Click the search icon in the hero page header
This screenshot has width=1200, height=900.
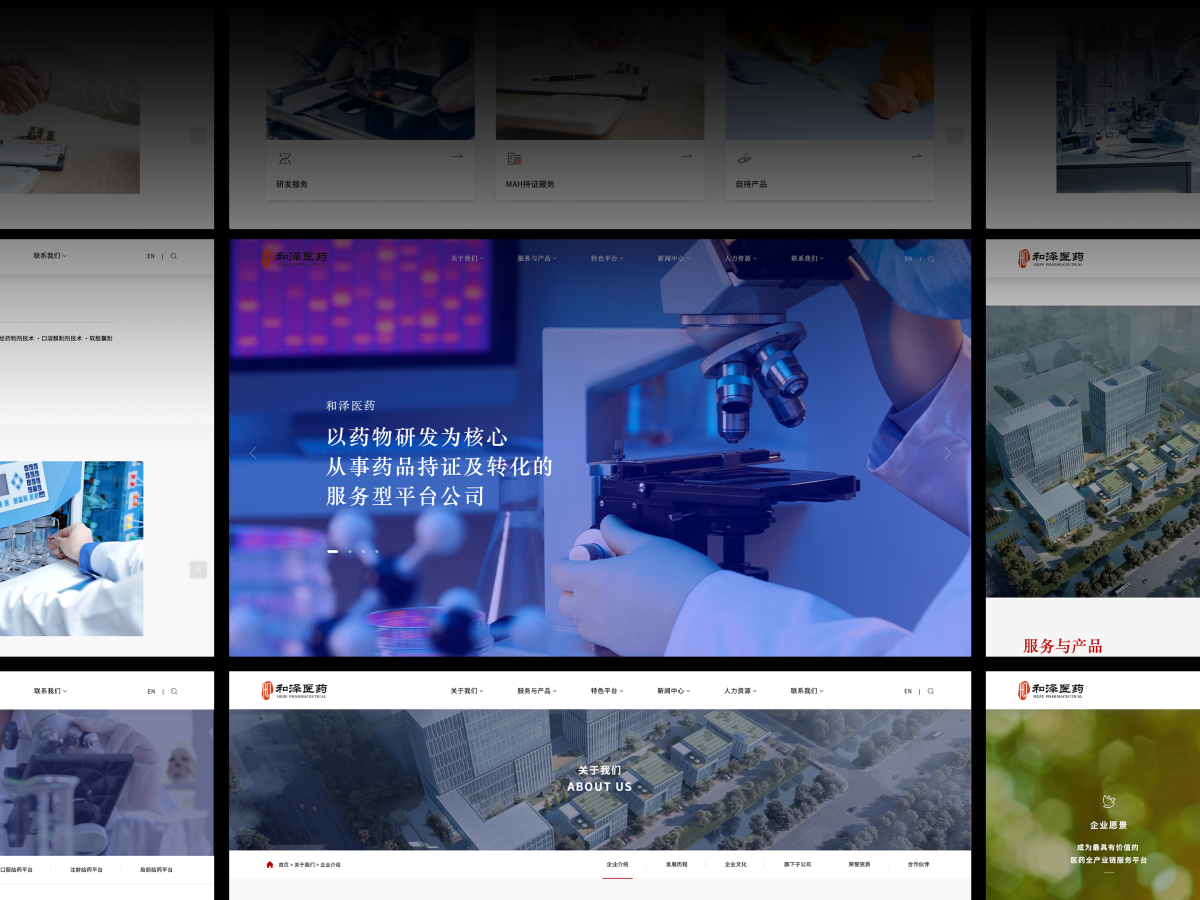point(931,258)
